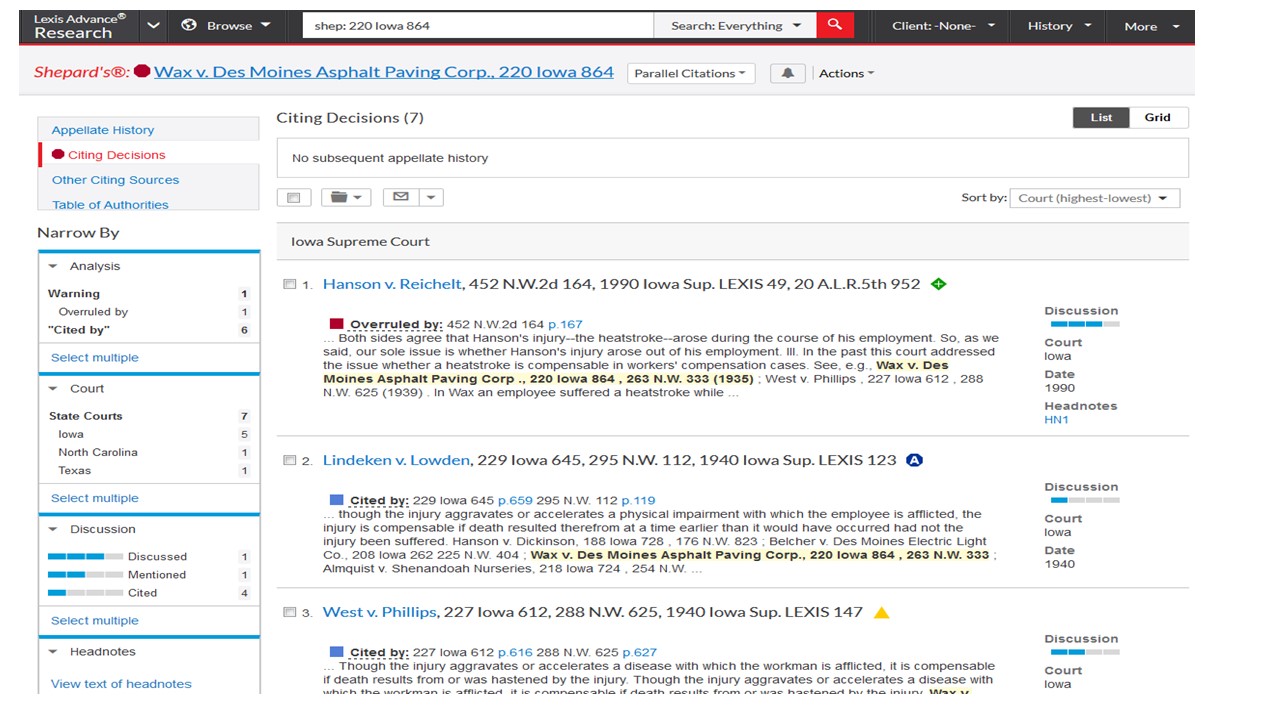Filter court by Iowa
This screenshot has height=720, width=1280.
[x=71, y=434]
